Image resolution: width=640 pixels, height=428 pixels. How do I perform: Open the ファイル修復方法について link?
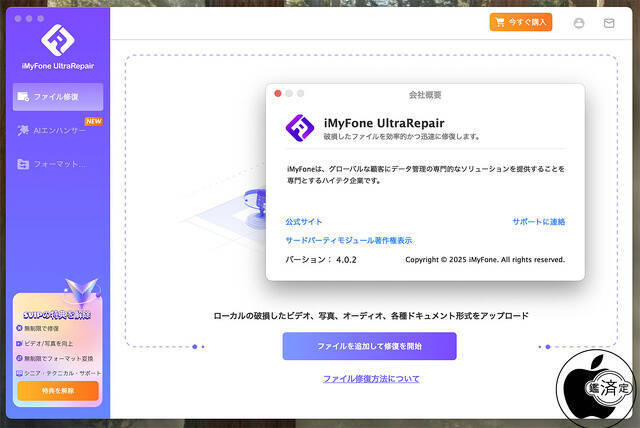370,379
